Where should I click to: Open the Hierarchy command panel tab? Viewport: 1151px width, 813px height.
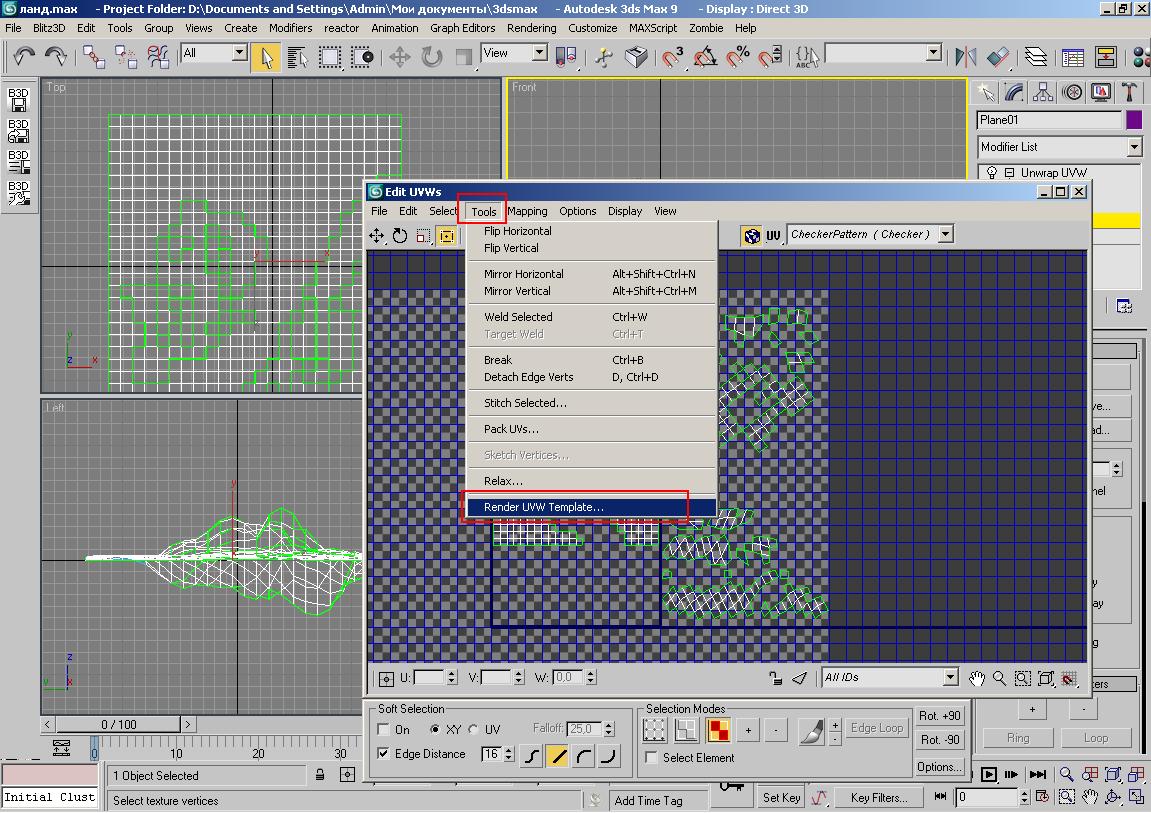(x=1043, y=93)
